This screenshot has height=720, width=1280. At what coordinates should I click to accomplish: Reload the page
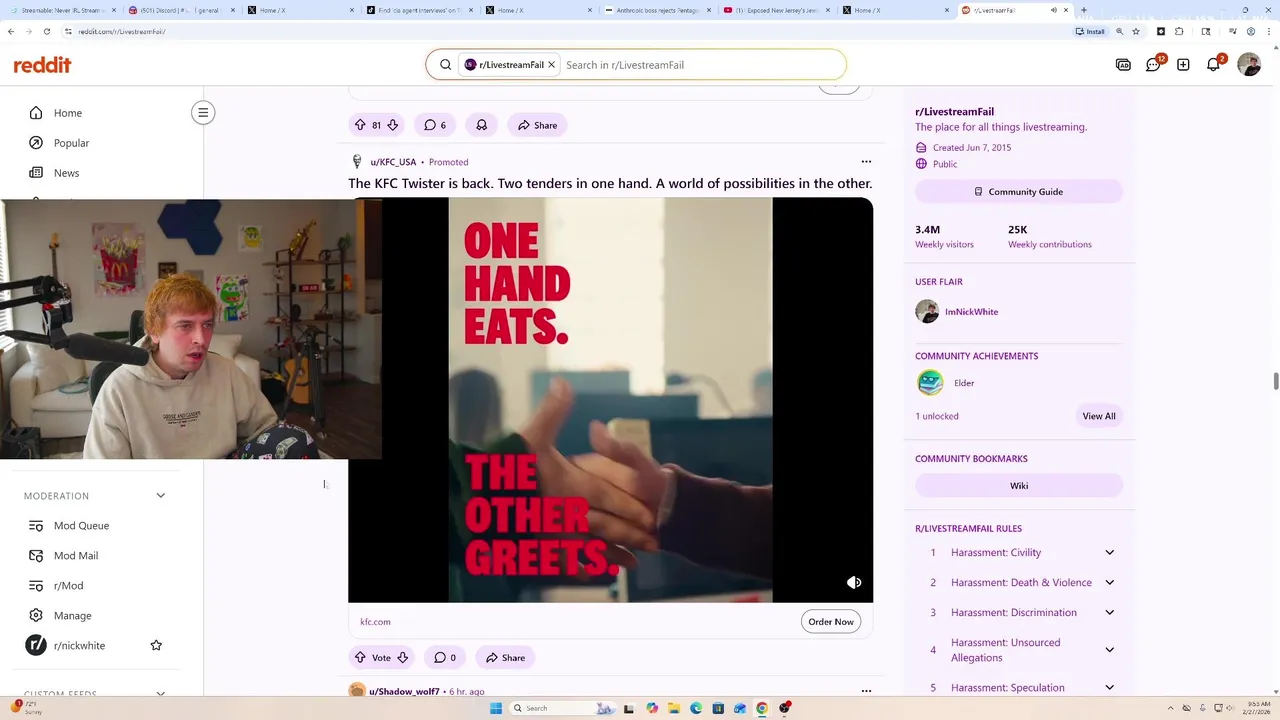pyautogui.click(x=46, y=31)
